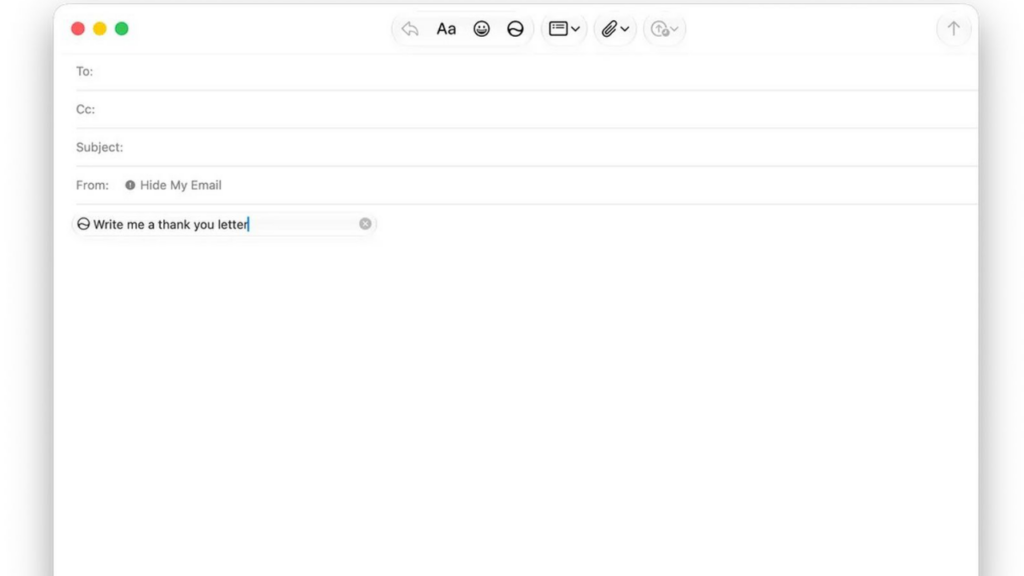Click the send later clock-arrow icon

coord(660,29)
